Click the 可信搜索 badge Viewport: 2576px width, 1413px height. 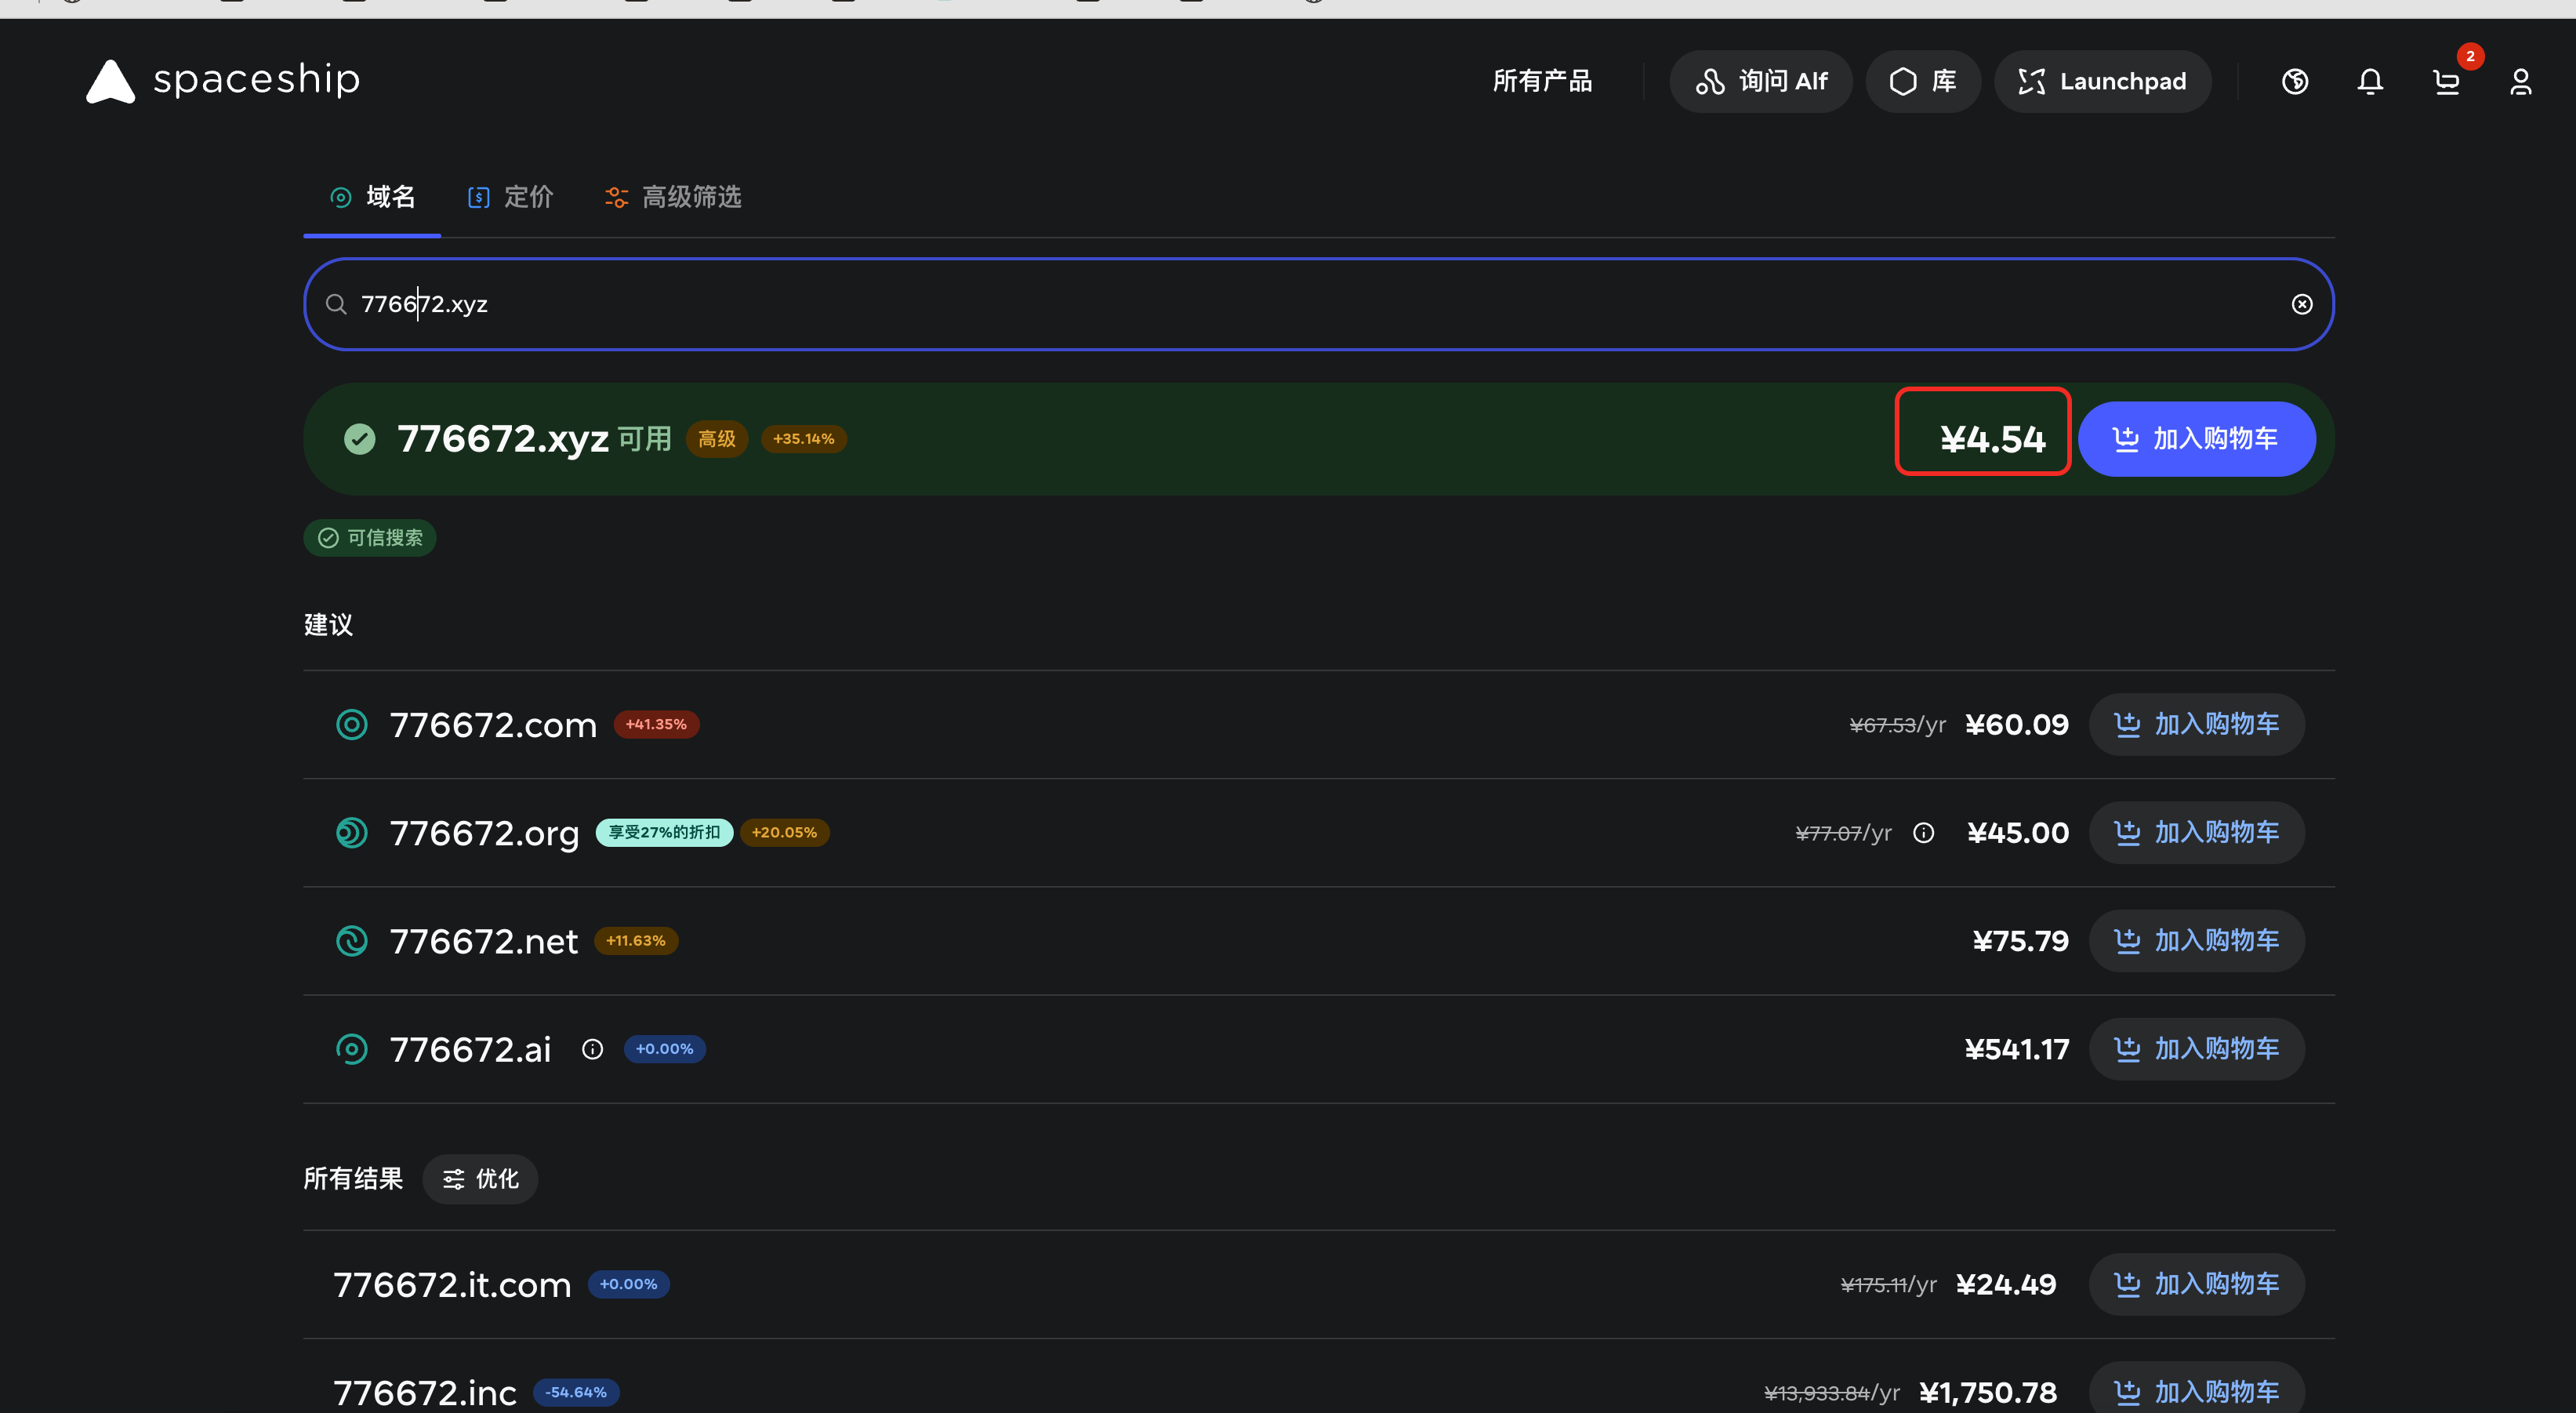[x=370, y=538]
